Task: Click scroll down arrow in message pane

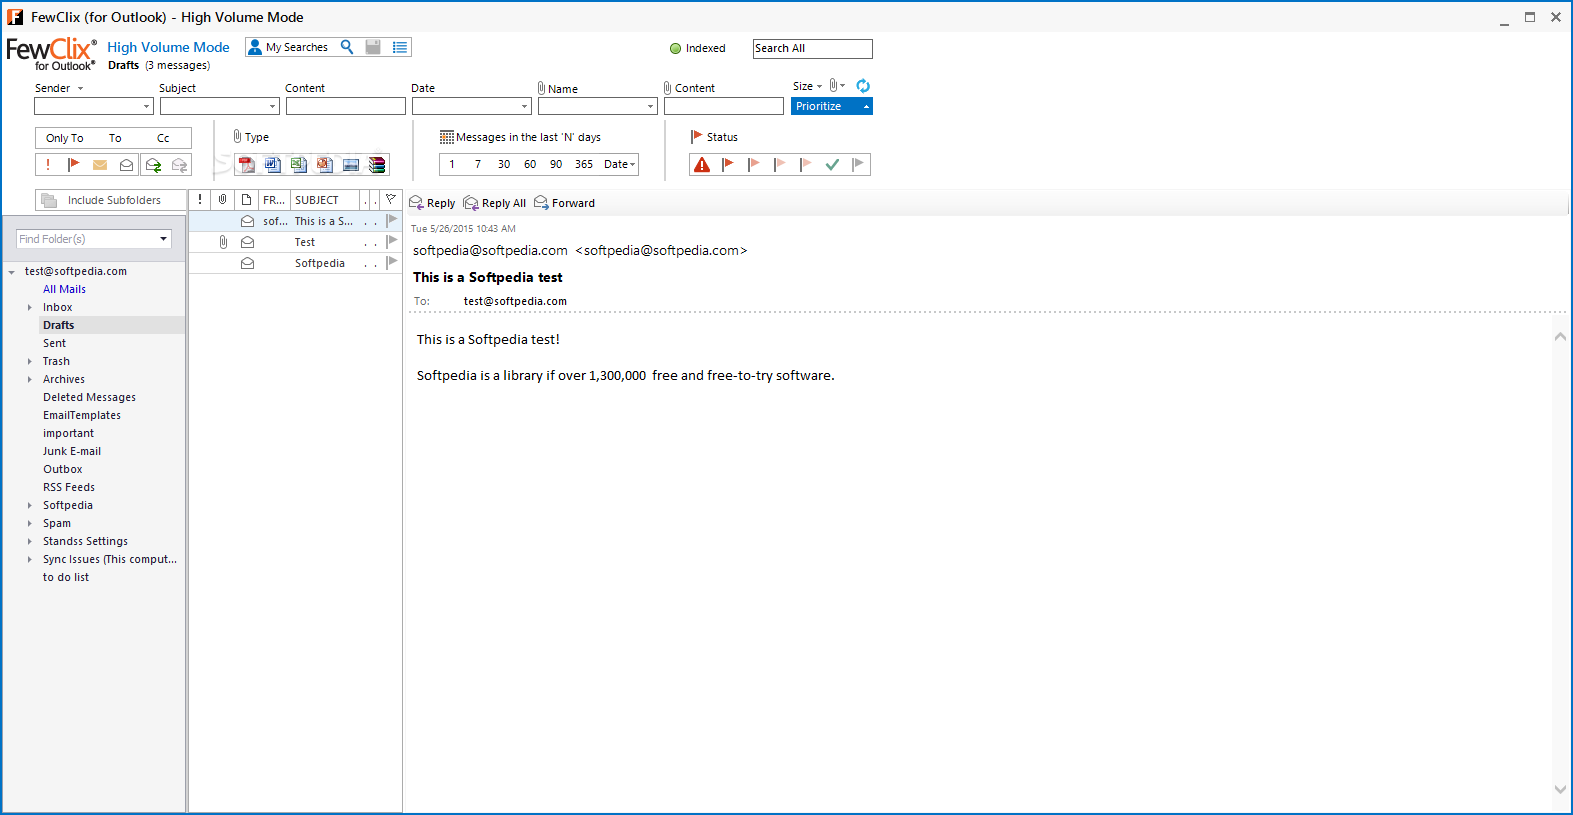Action: click(x=1560, y=789)
